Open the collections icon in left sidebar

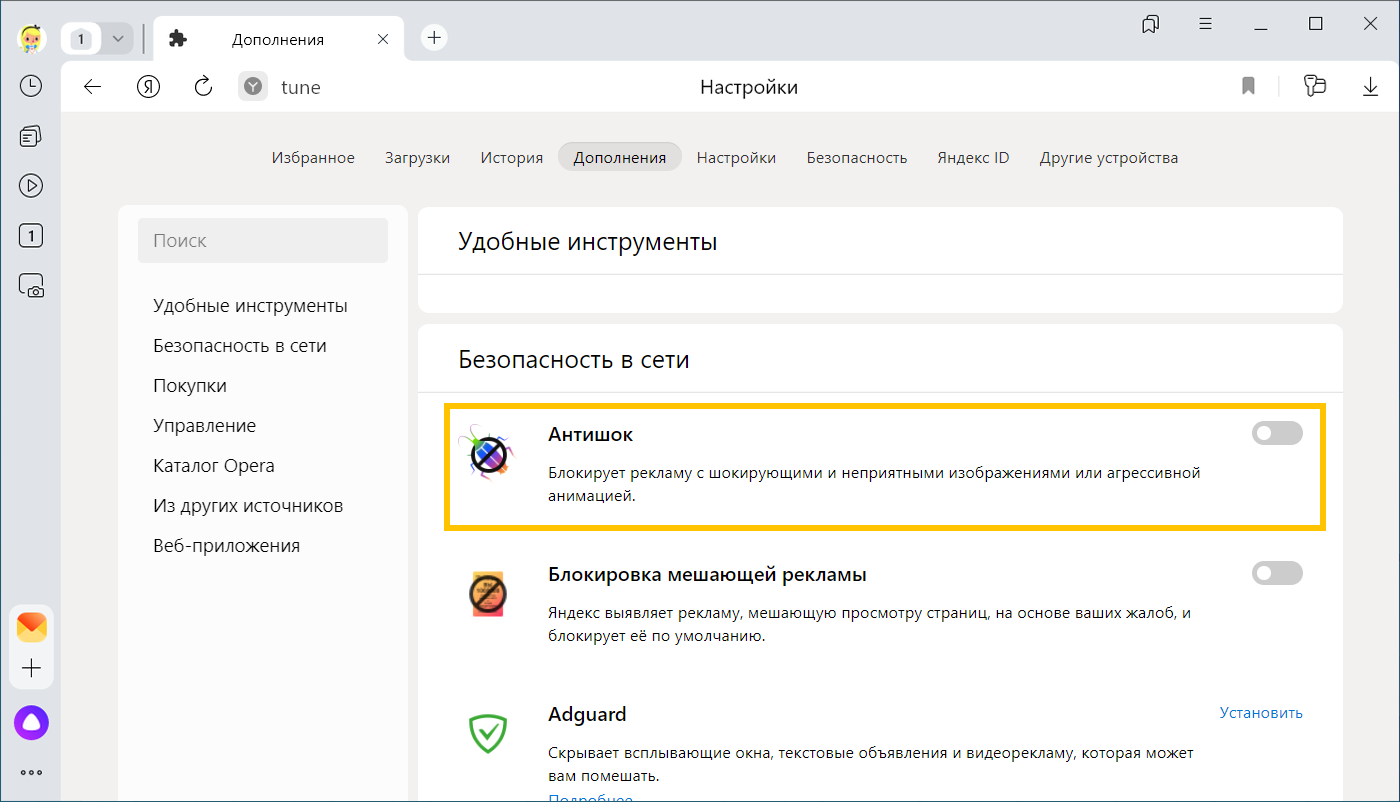31,136
